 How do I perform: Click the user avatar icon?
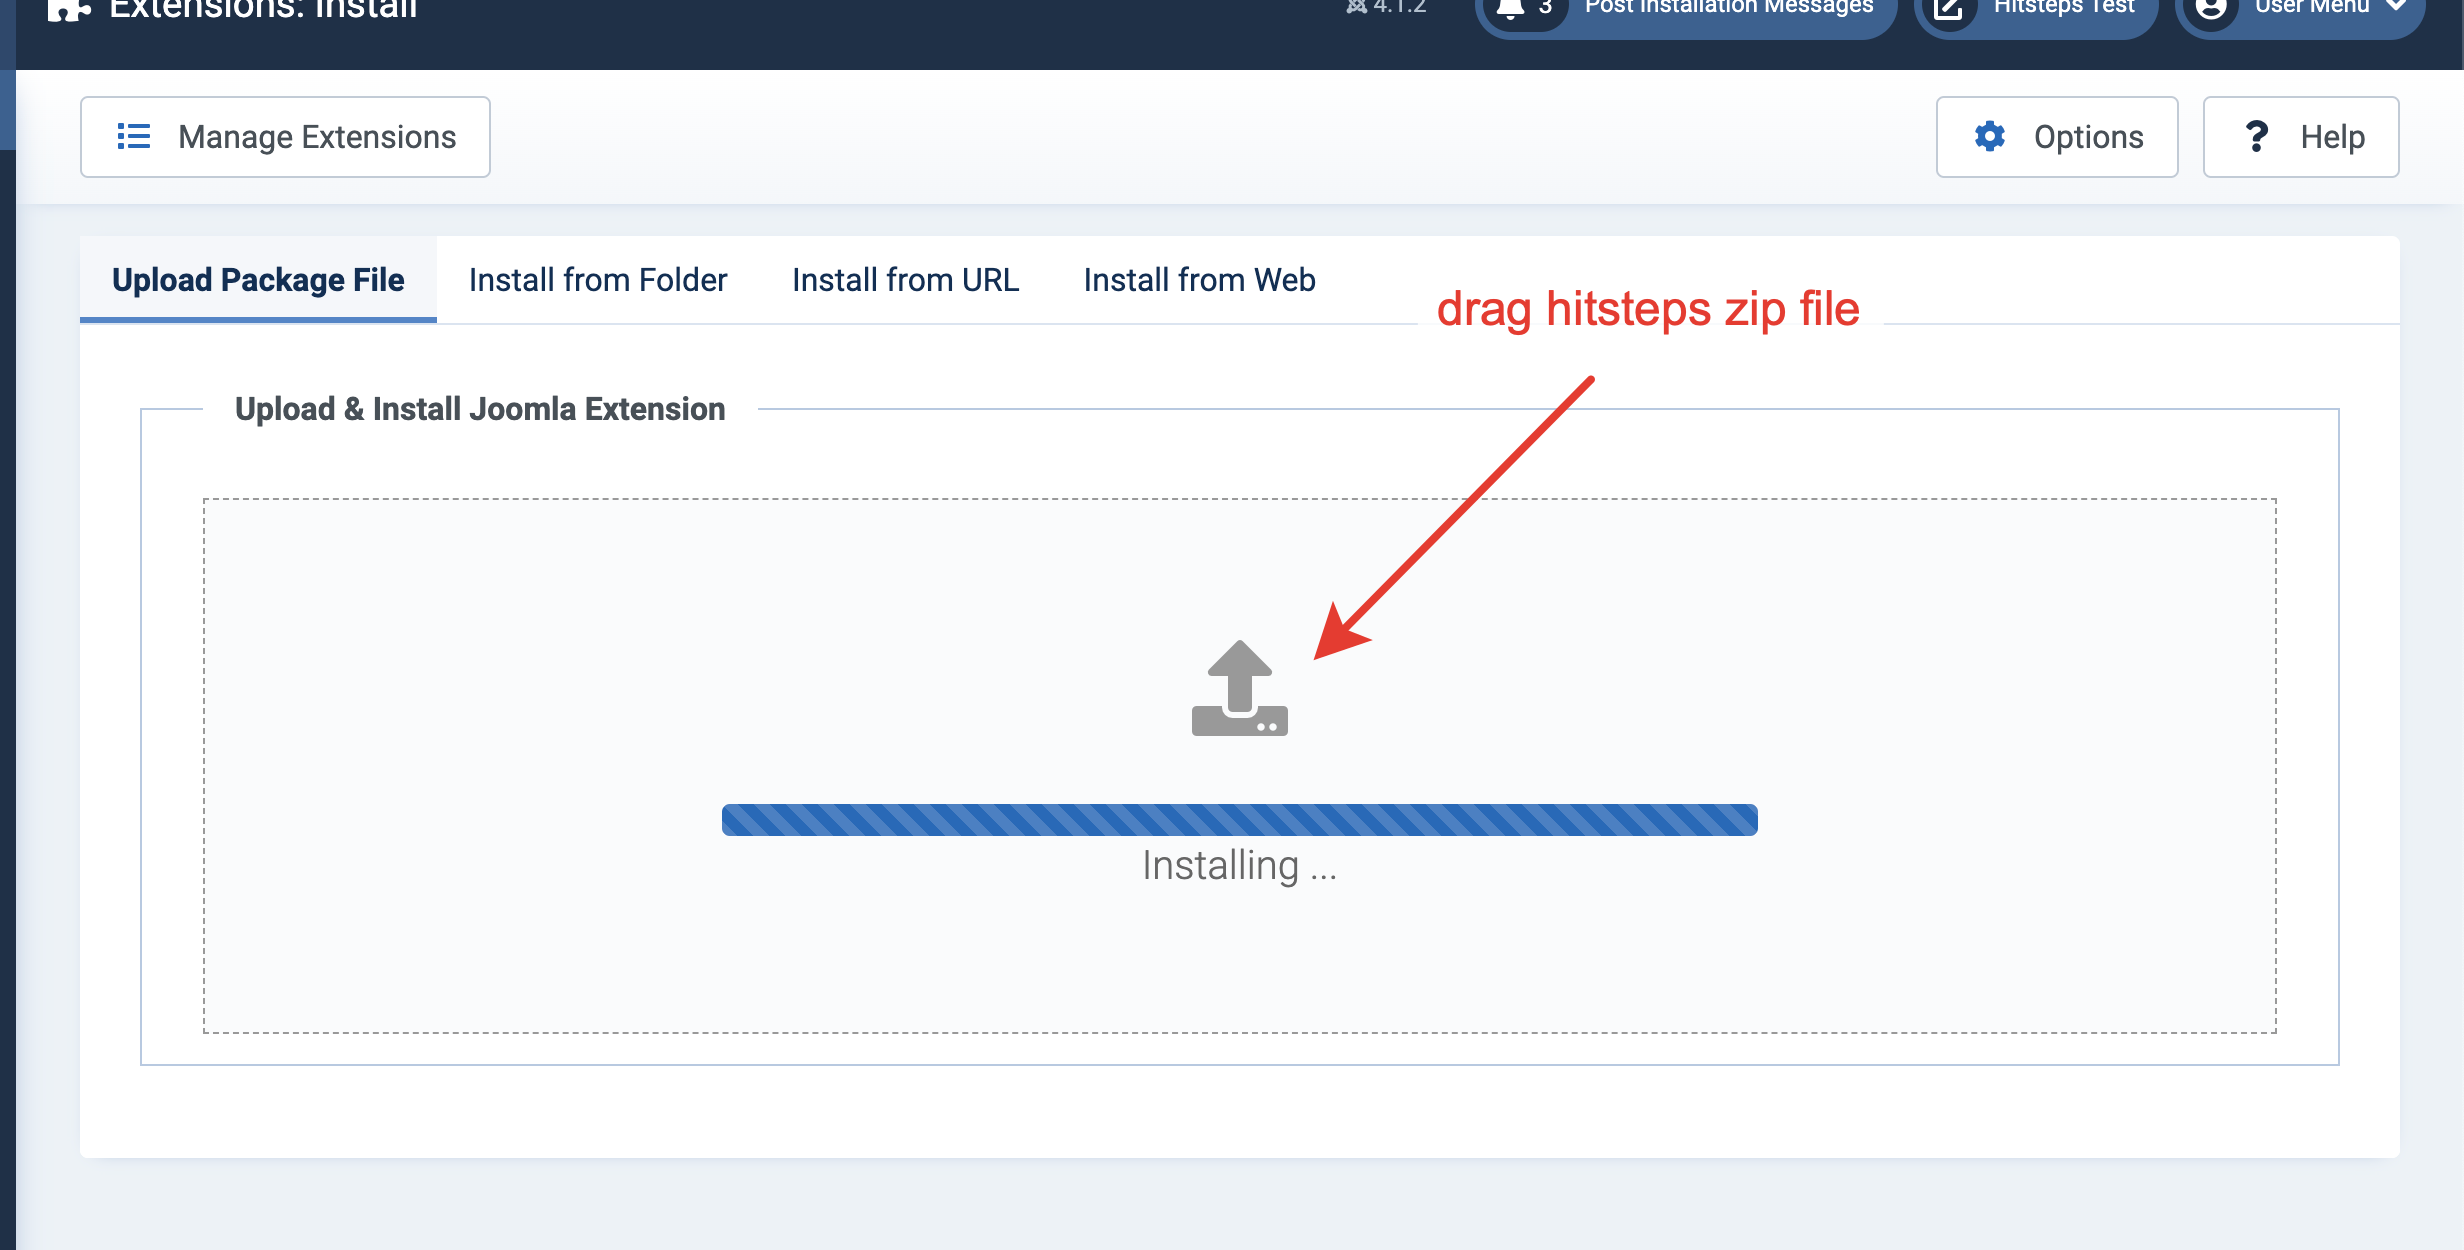[2211, 9]
